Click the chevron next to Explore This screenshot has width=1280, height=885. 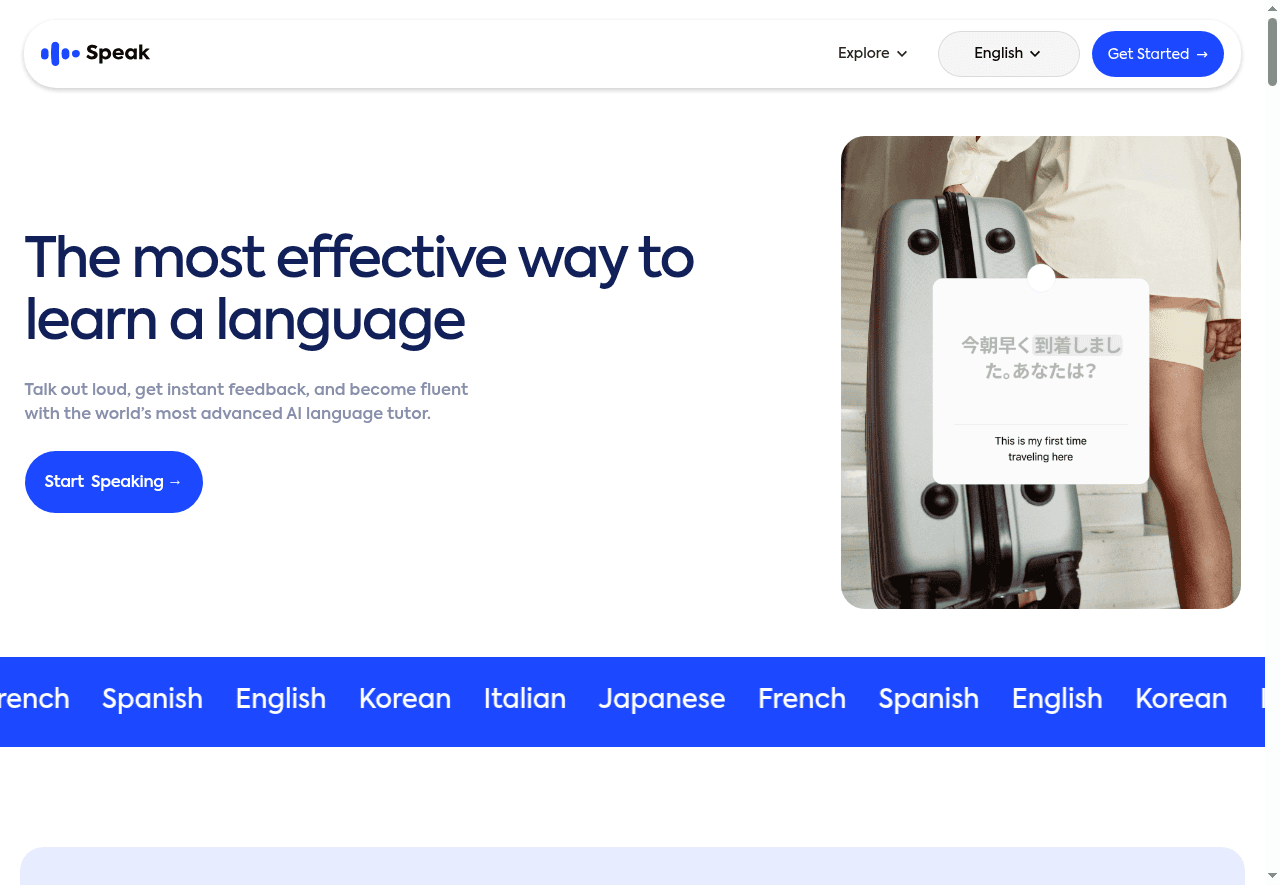point(901,53)
